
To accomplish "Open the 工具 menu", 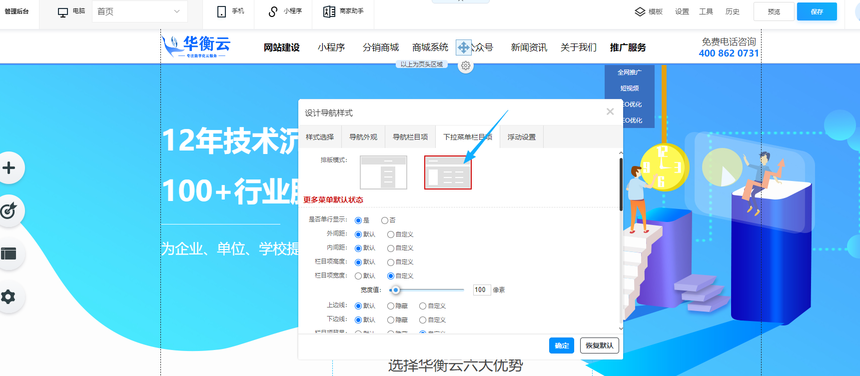I will pyautogui.click(x=706, y=12).
